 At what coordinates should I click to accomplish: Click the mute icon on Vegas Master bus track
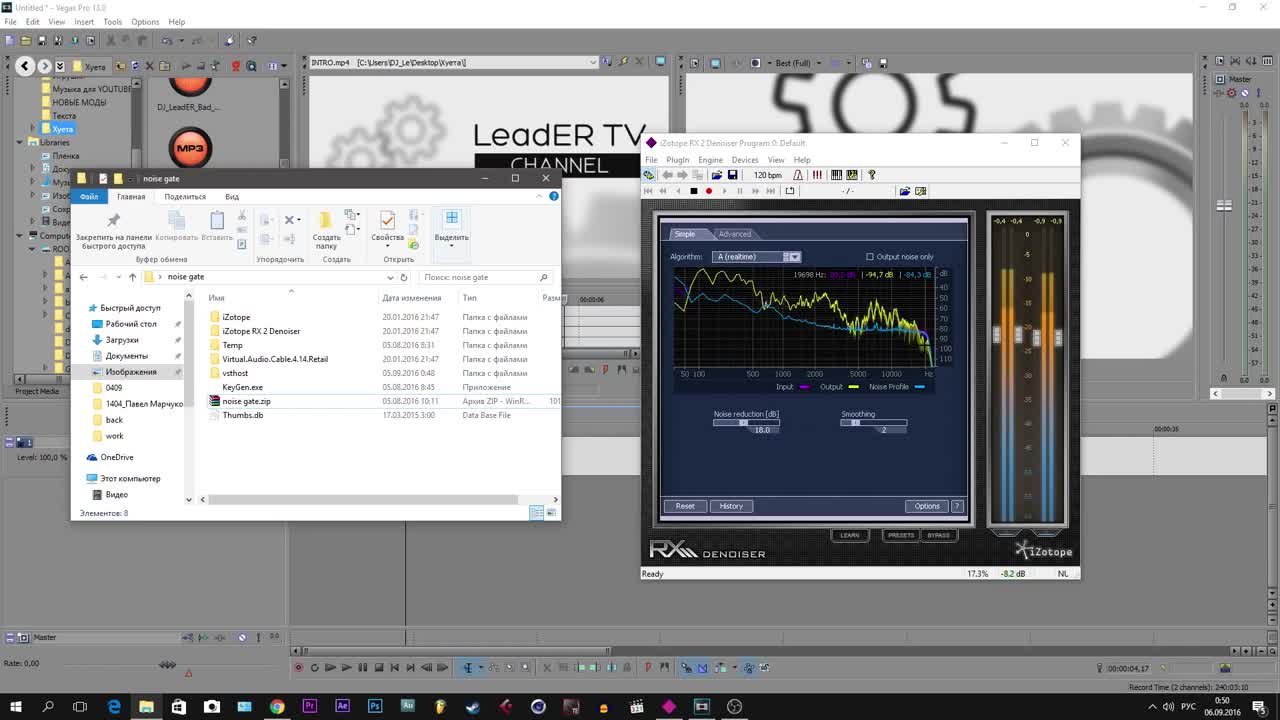coord(241,637)
